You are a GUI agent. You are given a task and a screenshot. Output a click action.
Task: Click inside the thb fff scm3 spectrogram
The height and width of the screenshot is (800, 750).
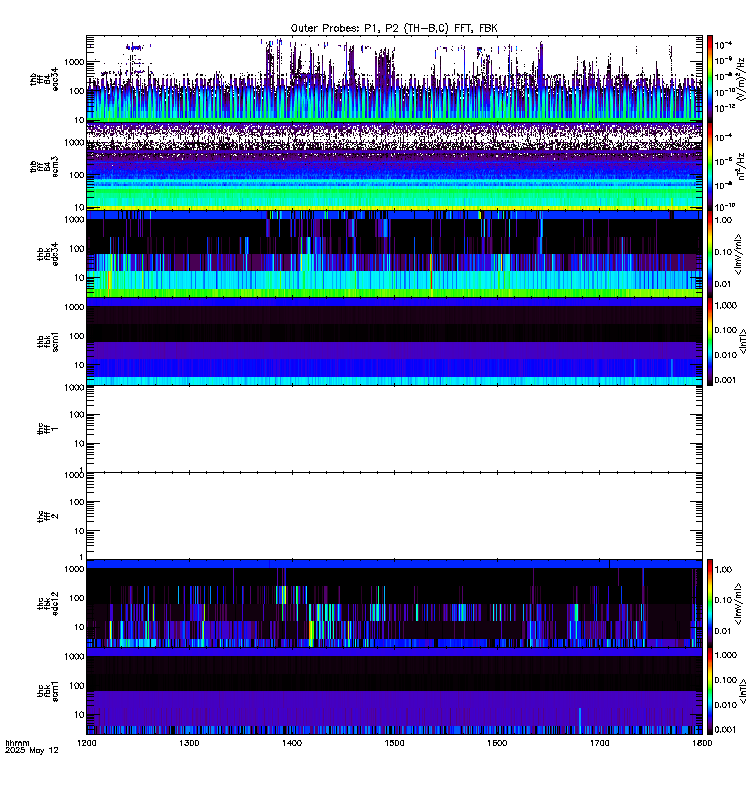394,166
